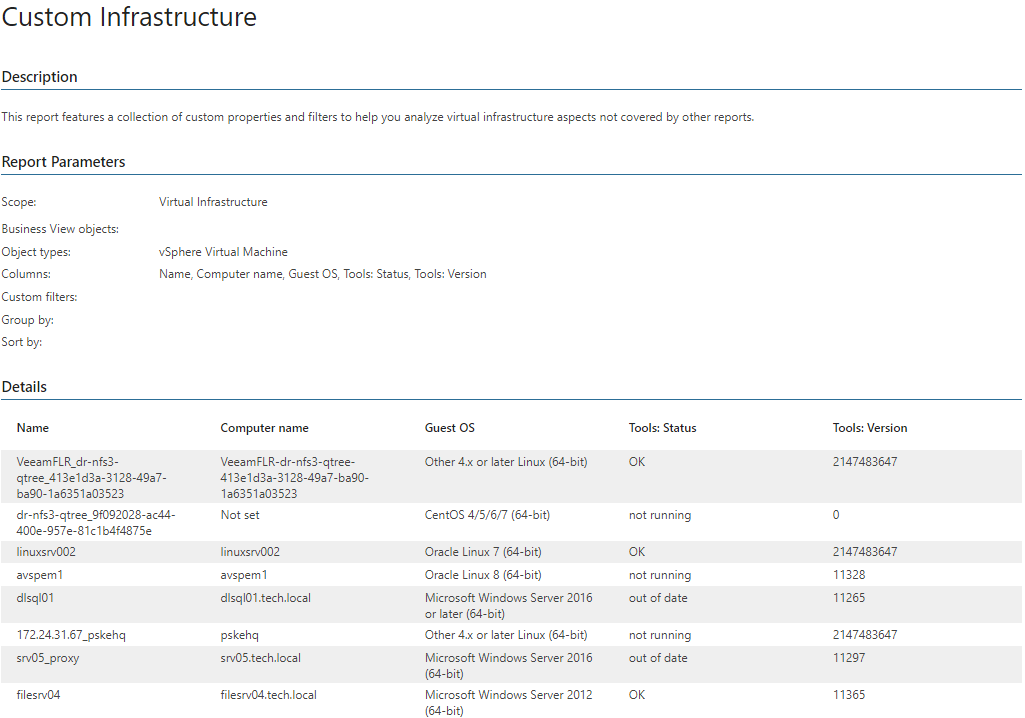This screenshot has height=718, width=1025.
Task: Click the pskehq computer name cell
Action: click(239, 635)
